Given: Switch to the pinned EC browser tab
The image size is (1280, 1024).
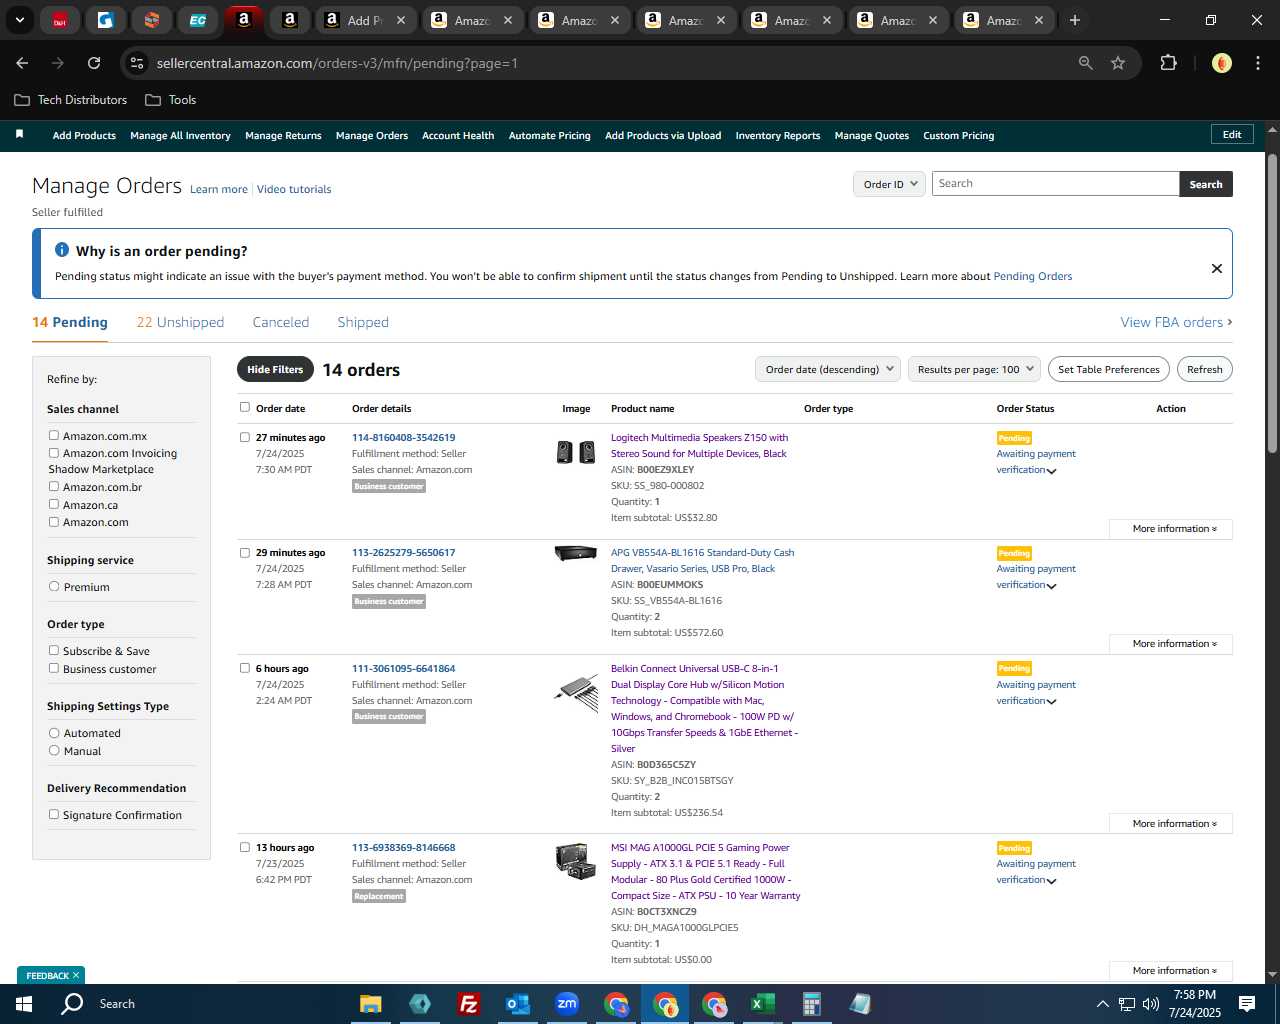Looking at the screenshot, I should coord(198,20).
